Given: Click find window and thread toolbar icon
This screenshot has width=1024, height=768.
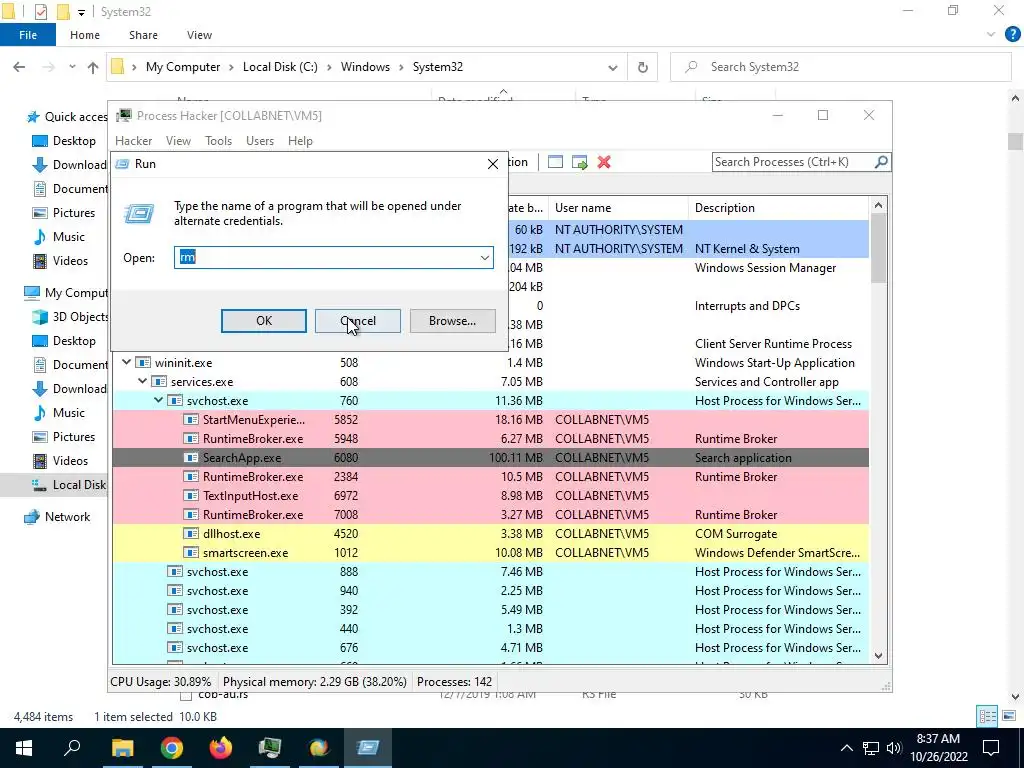Looking at the screenshot, I should pyautogui.click(x=579, y=162).
